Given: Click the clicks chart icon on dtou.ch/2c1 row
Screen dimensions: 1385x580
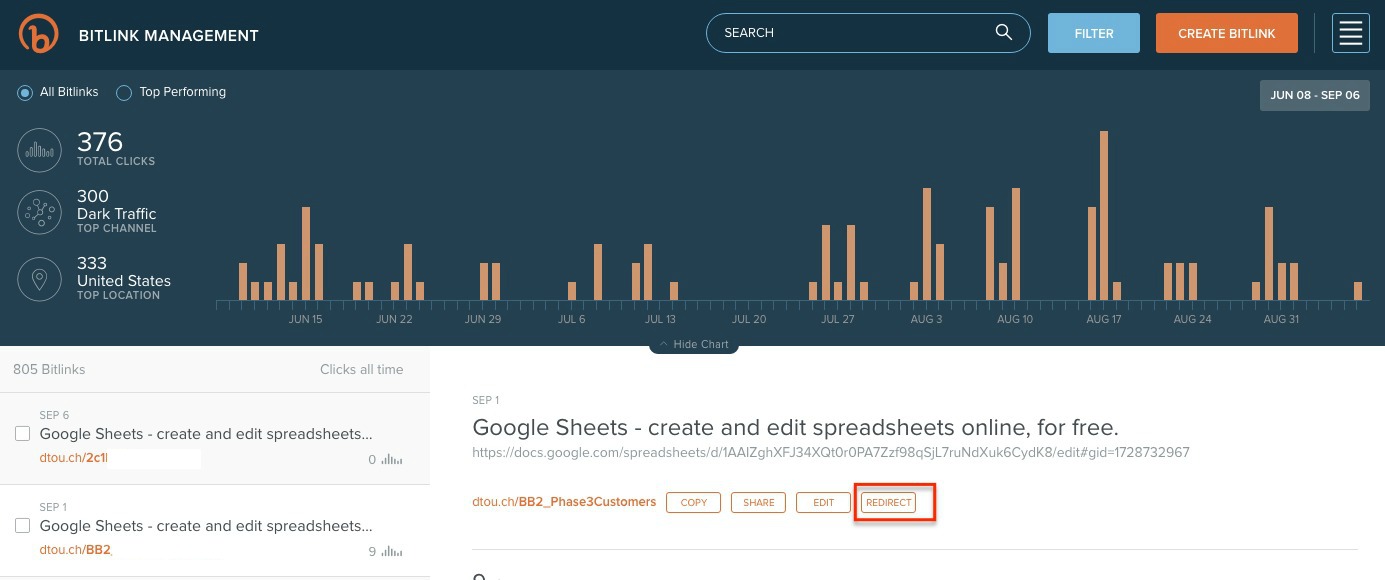Looking at the screenshot, I should pos(392,460).
